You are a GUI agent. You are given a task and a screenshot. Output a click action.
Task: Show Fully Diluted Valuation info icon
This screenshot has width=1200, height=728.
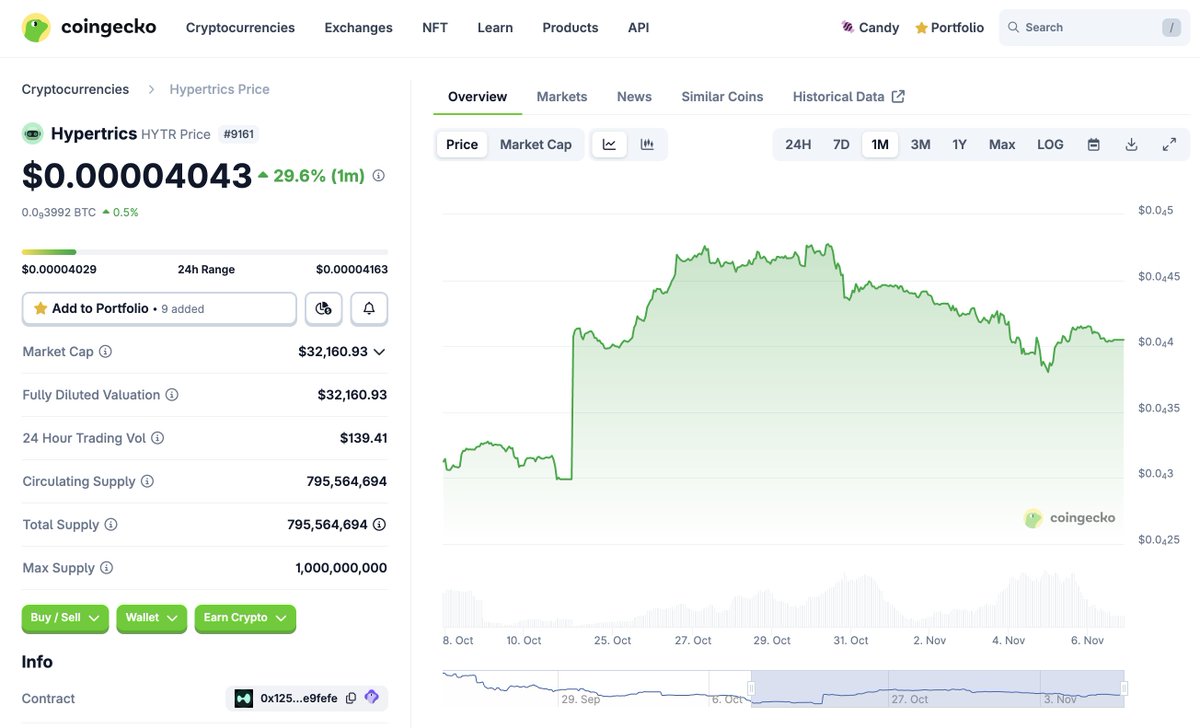point(172,395)
